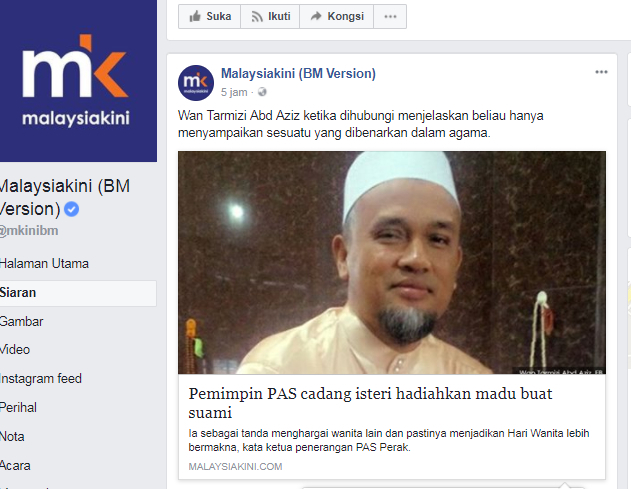Click the 5 jam post timestamp
The image size is (631, 489).
[x=234, y=92]
